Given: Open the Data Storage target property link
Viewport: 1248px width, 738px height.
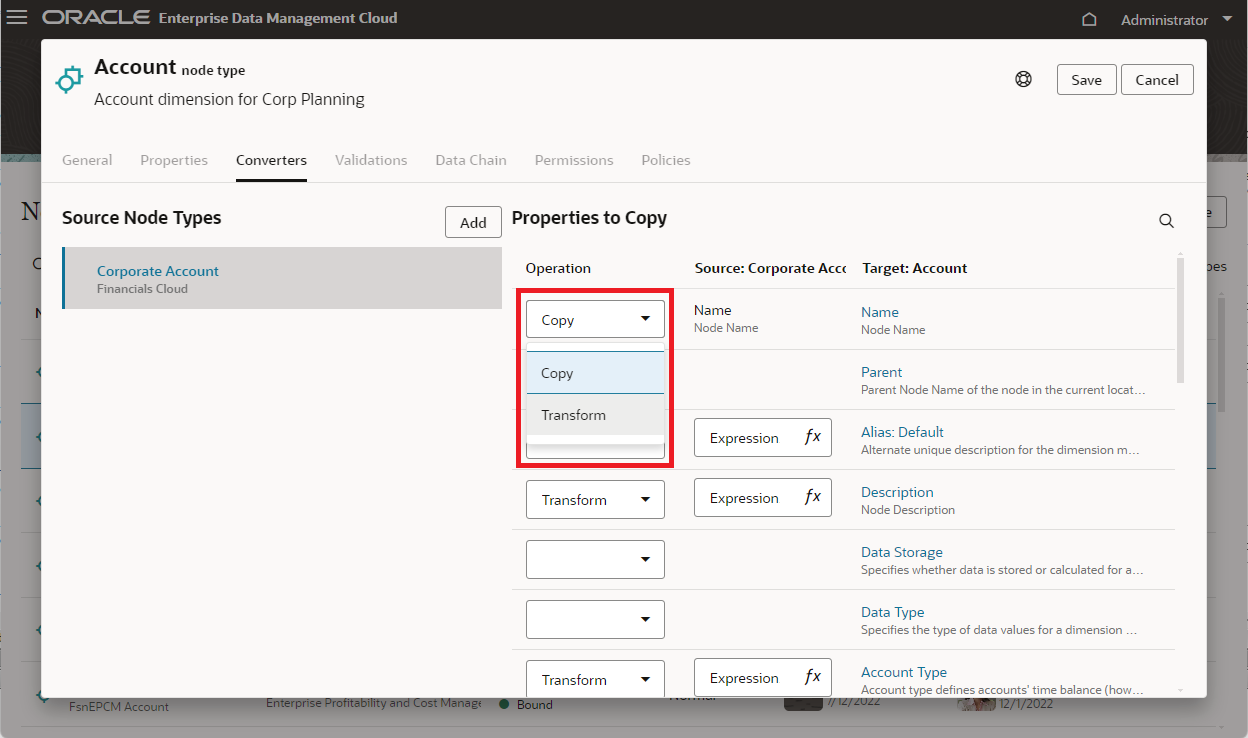Looking at the screenshot, I should pyautogui.click(x=902, y=552).
